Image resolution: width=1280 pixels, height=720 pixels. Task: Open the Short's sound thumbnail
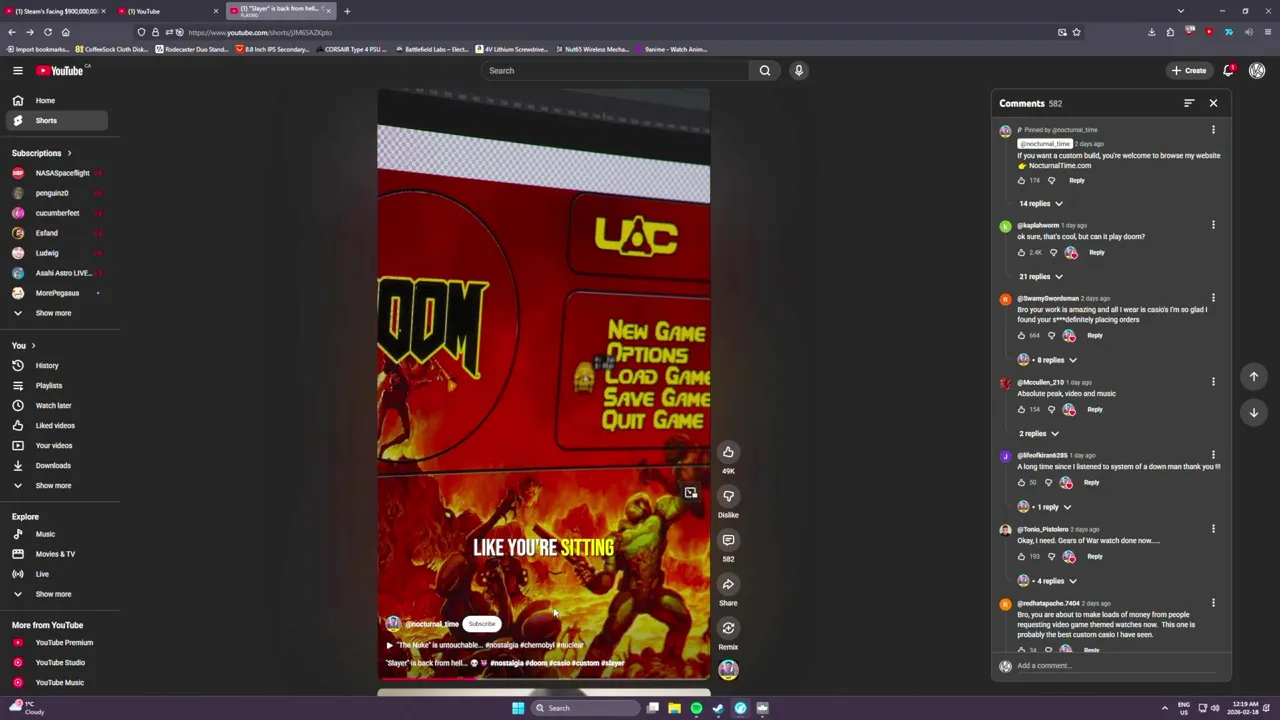coord(728,670)
